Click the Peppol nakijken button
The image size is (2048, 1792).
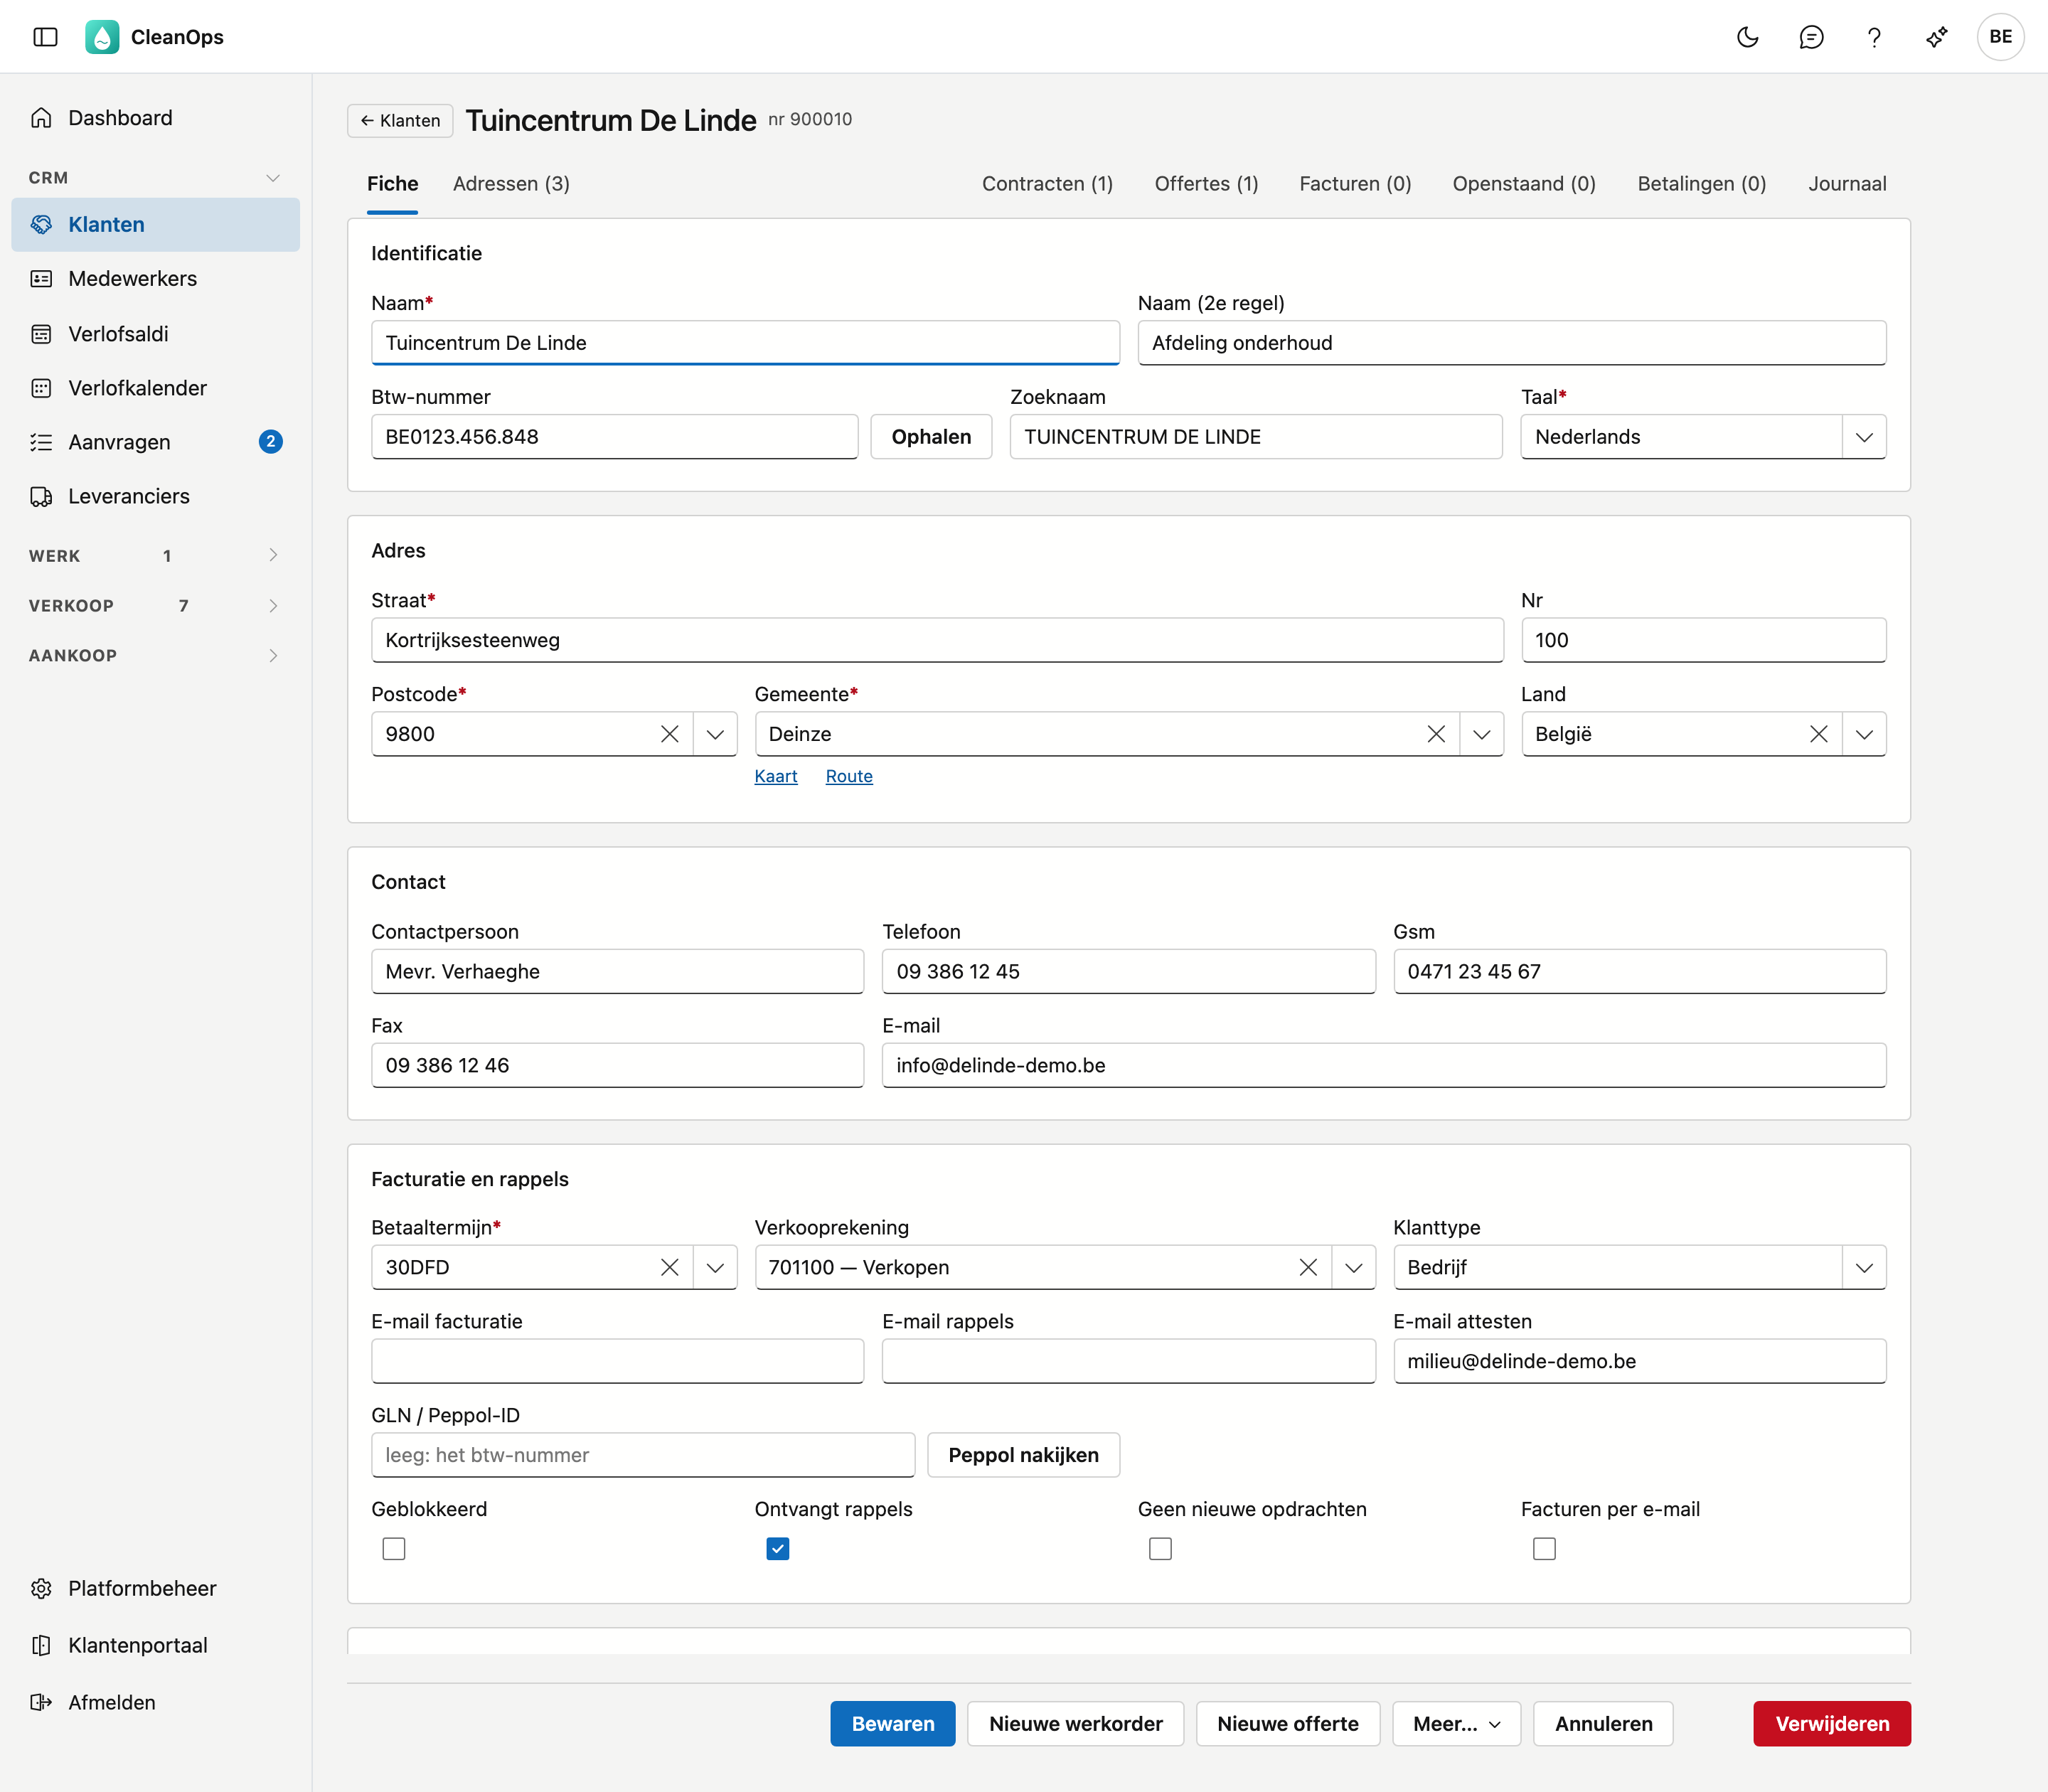point(1023,1455)
